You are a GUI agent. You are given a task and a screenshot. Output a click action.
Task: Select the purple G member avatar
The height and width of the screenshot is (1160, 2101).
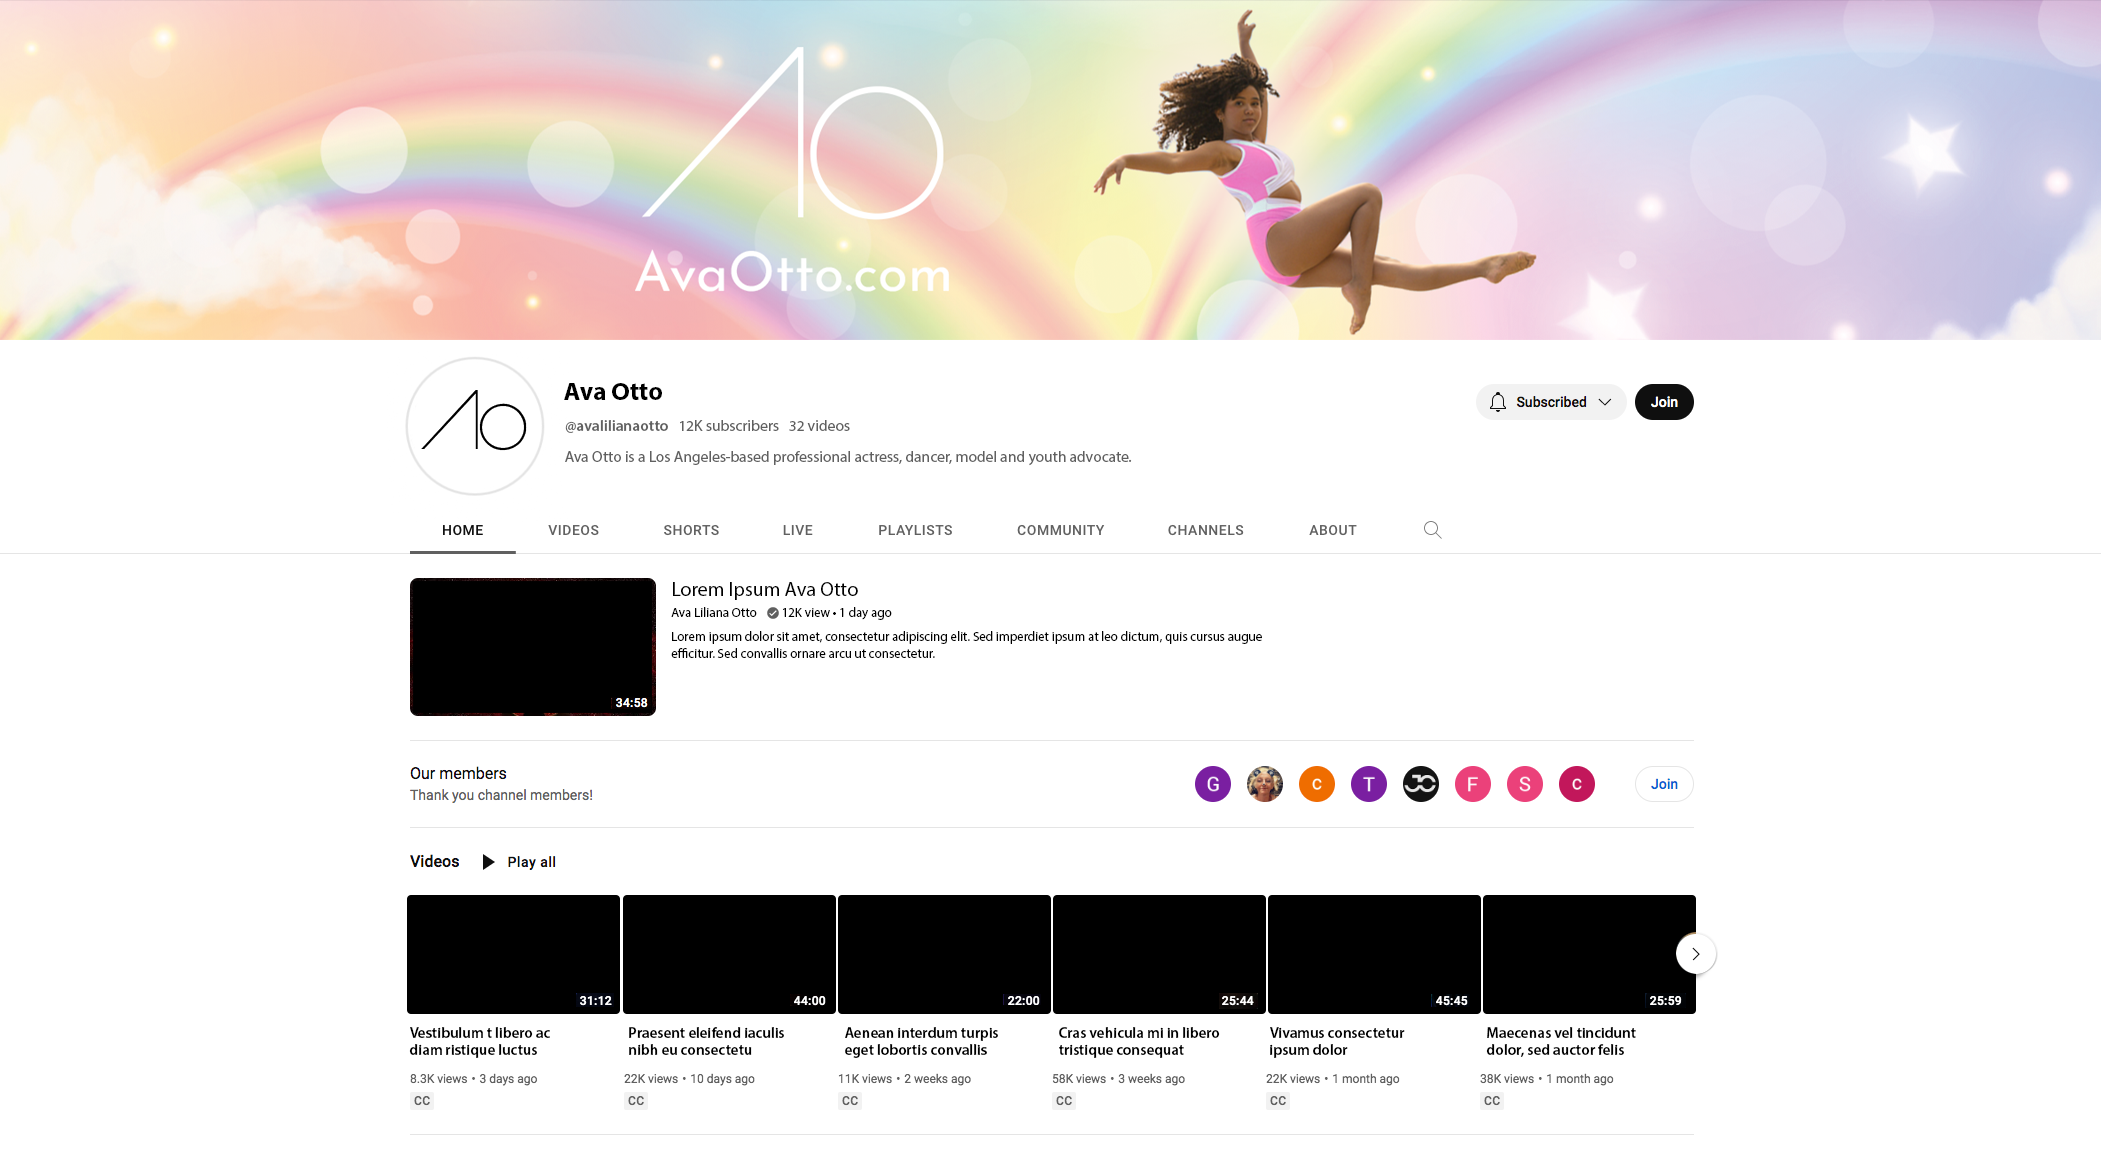1213,784
